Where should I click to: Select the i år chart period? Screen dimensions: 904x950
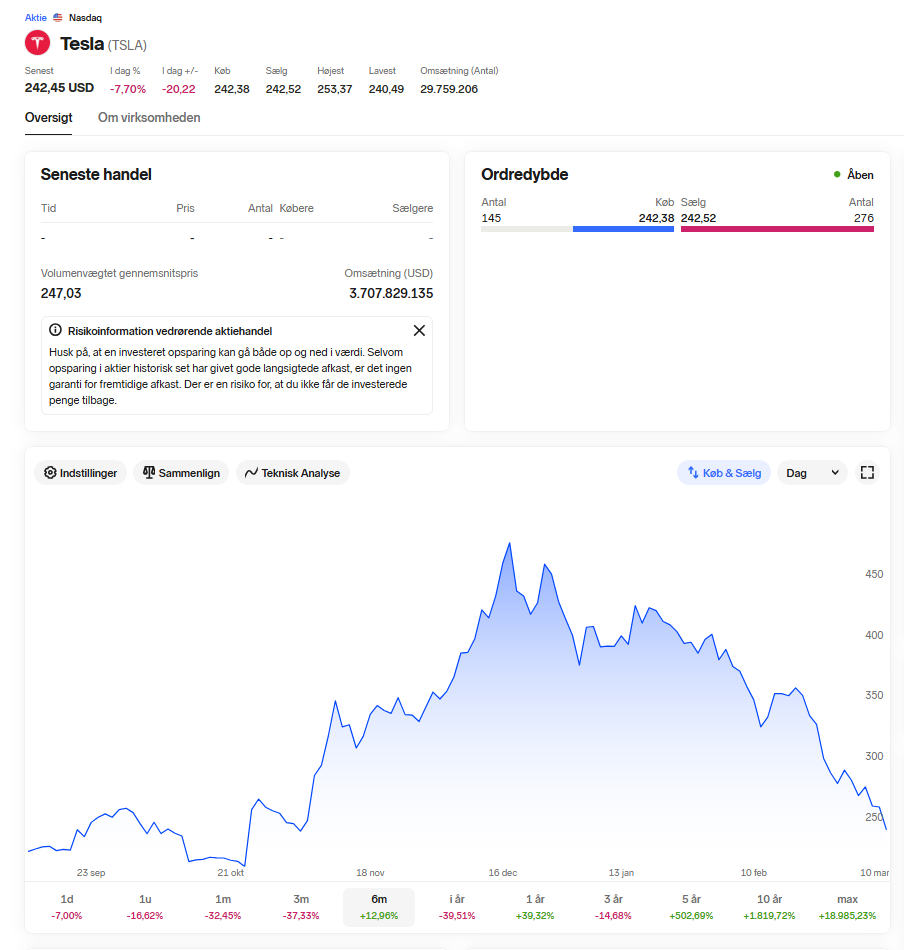coord(457,907)
